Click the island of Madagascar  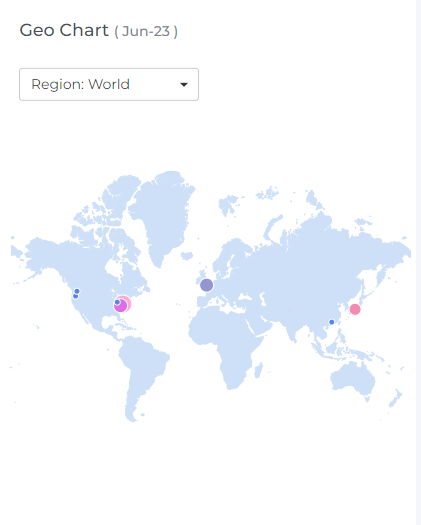click(258, 370)
